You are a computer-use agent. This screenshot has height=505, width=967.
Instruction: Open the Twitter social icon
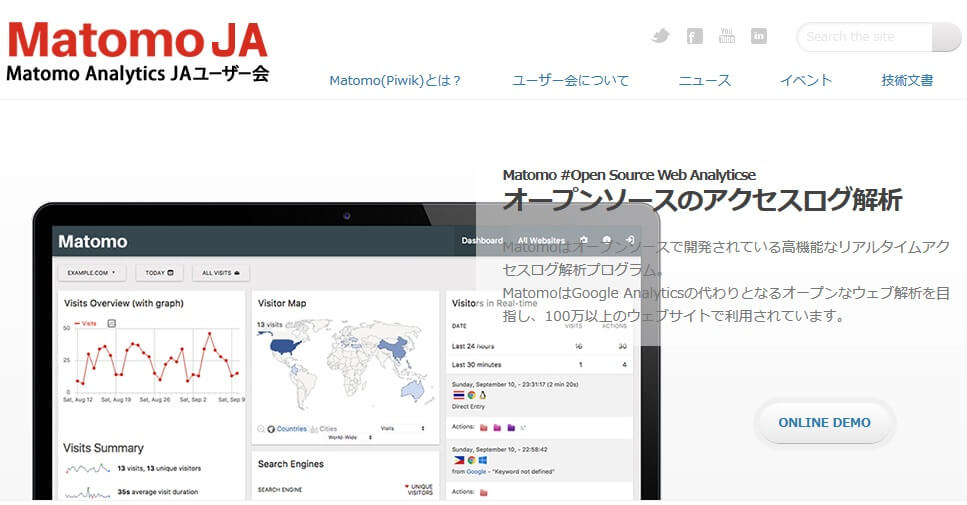pyautogui.click(x=660, y=36)
